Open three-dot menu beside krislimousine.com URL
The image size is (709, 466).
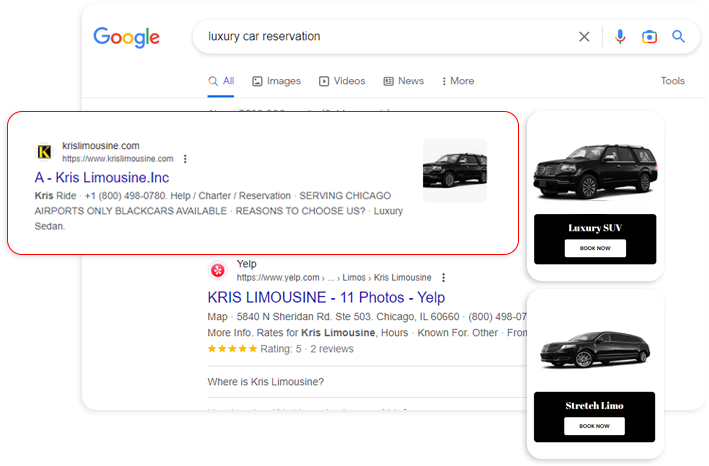185,159
